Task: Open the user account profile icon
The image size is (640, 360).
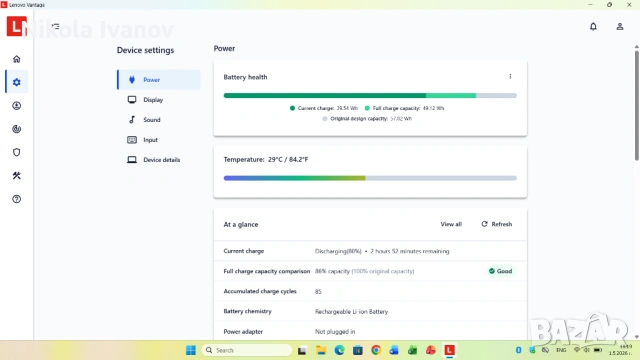Action: coord(620,27)
